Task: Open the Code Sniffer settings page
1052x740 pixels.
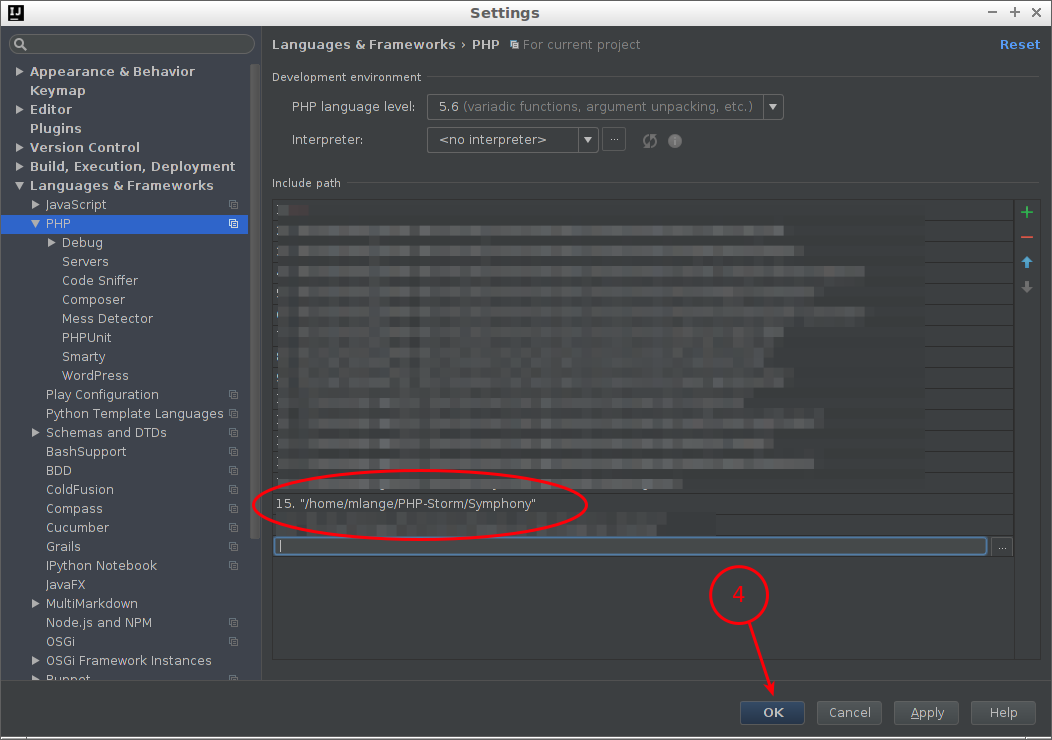Action: (x=100, y=280)
